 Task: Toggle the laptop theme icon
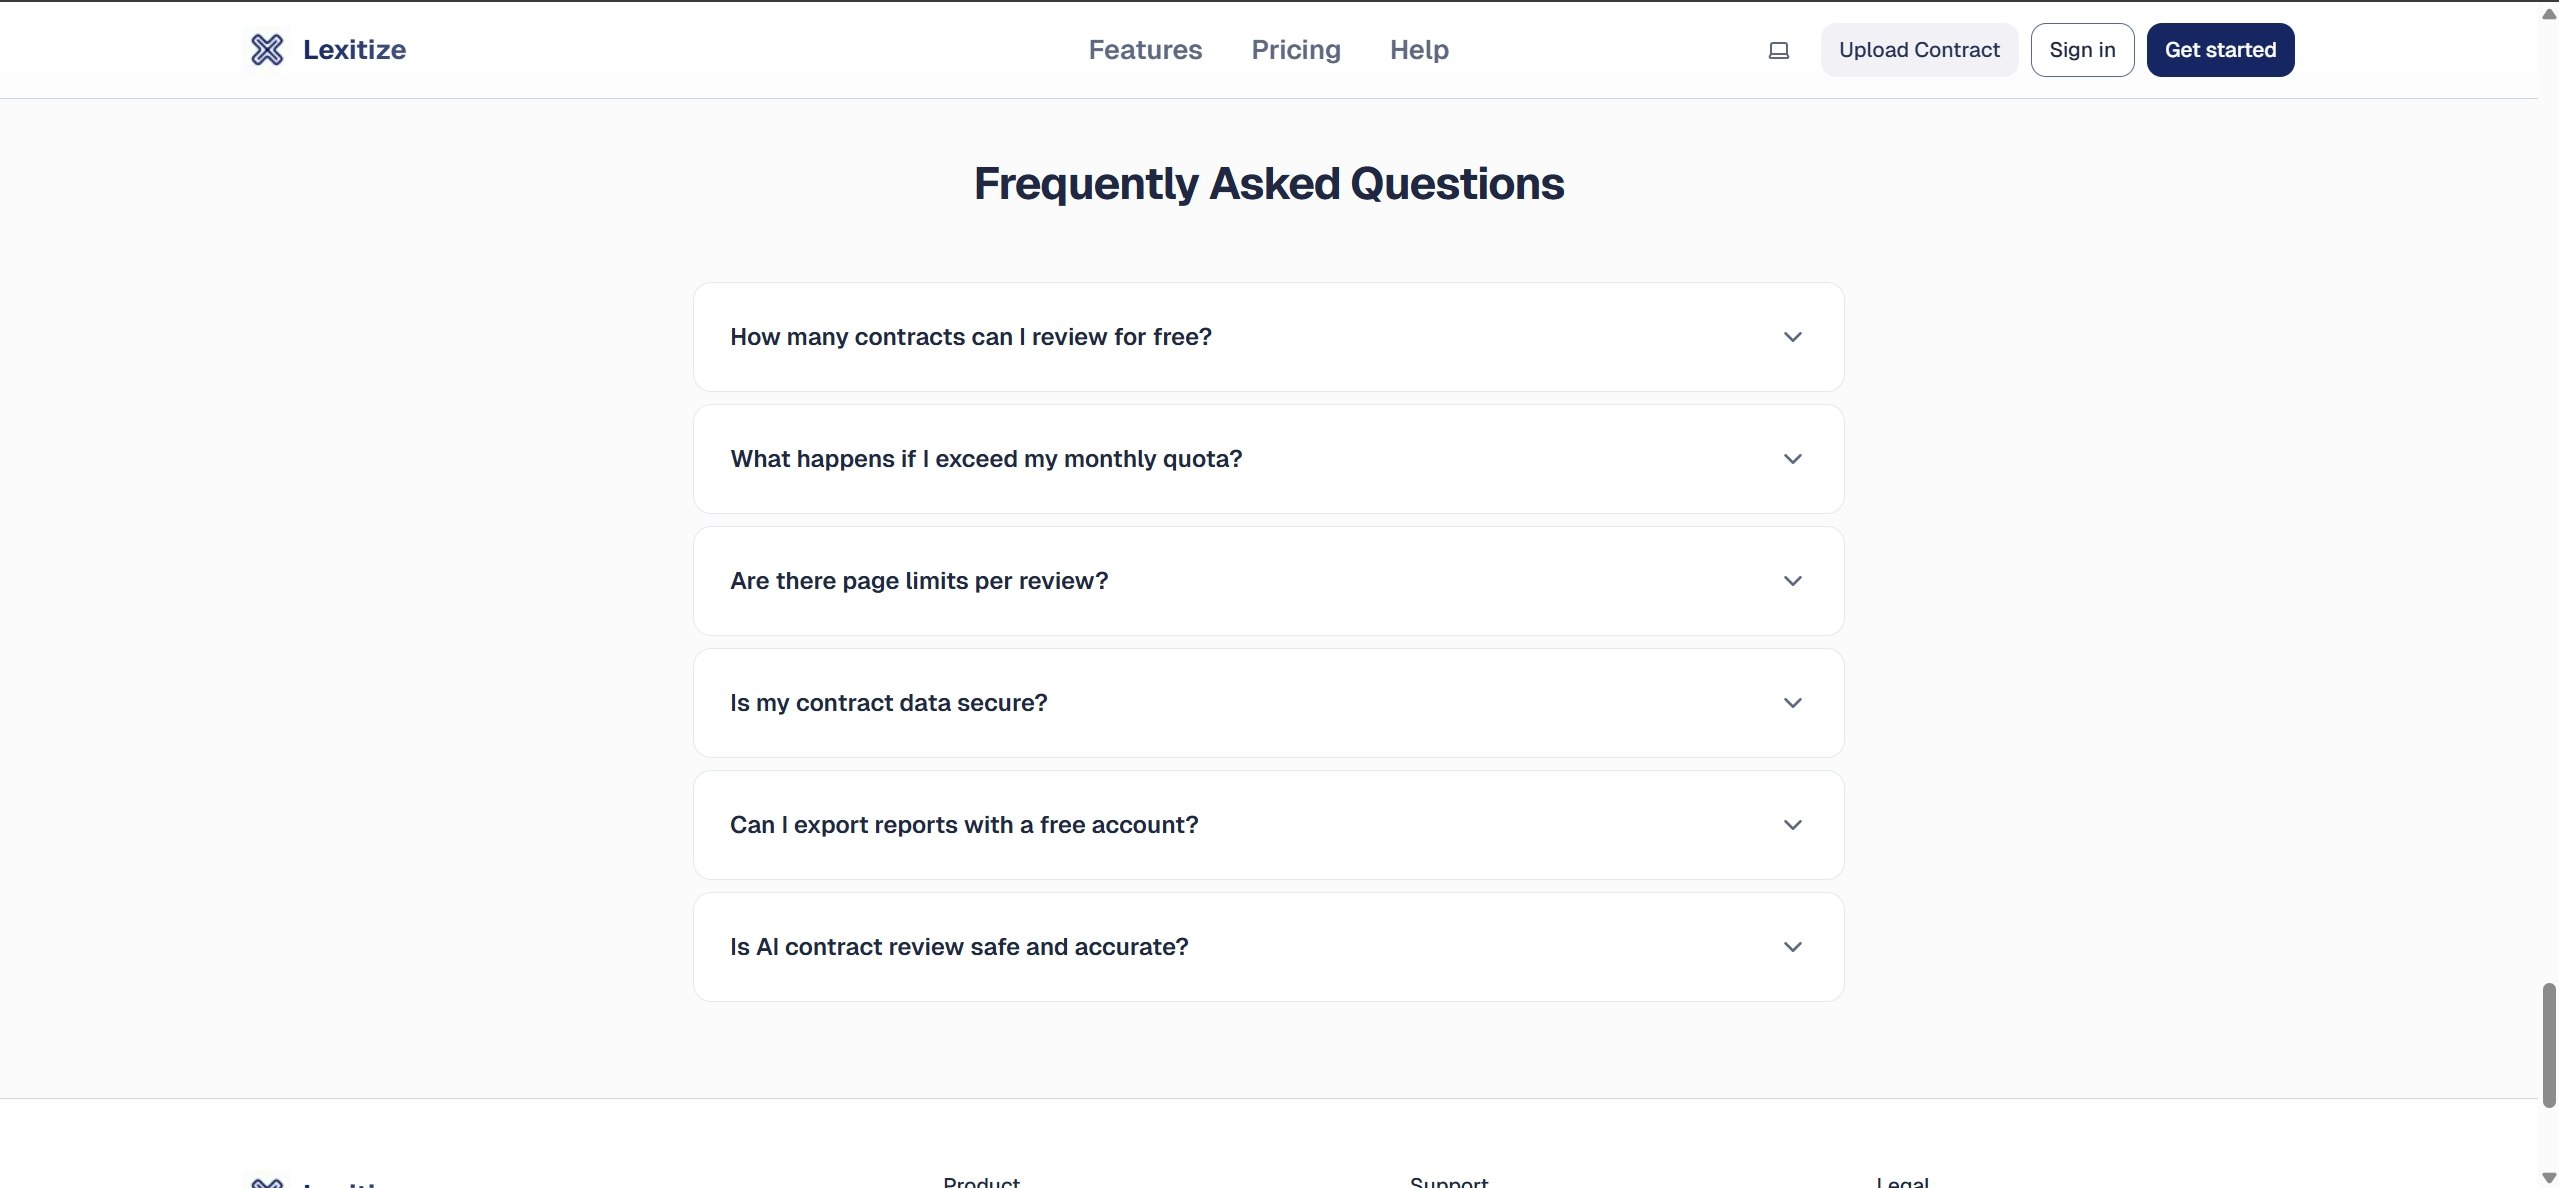click(x=1778, y=50)
